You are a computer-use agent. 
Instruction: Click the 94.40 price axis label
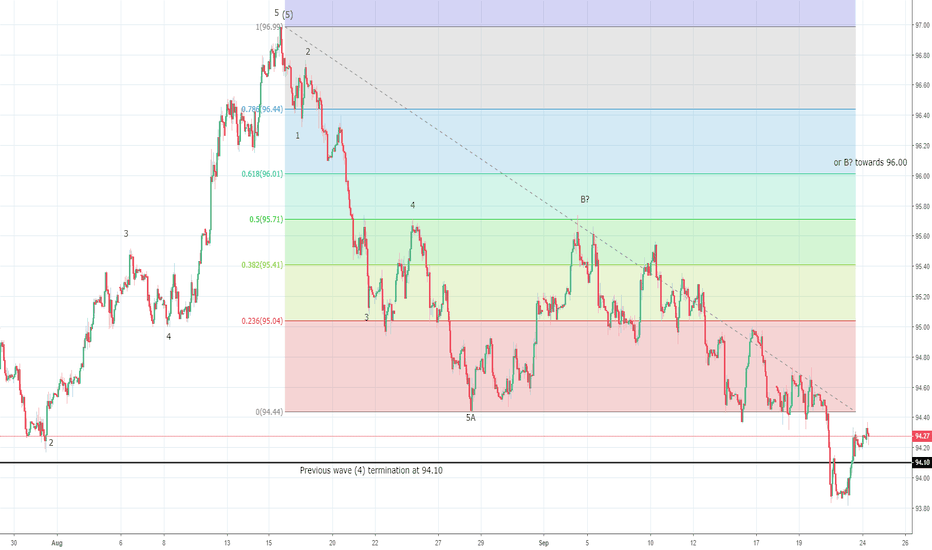[x=922, y=417]
